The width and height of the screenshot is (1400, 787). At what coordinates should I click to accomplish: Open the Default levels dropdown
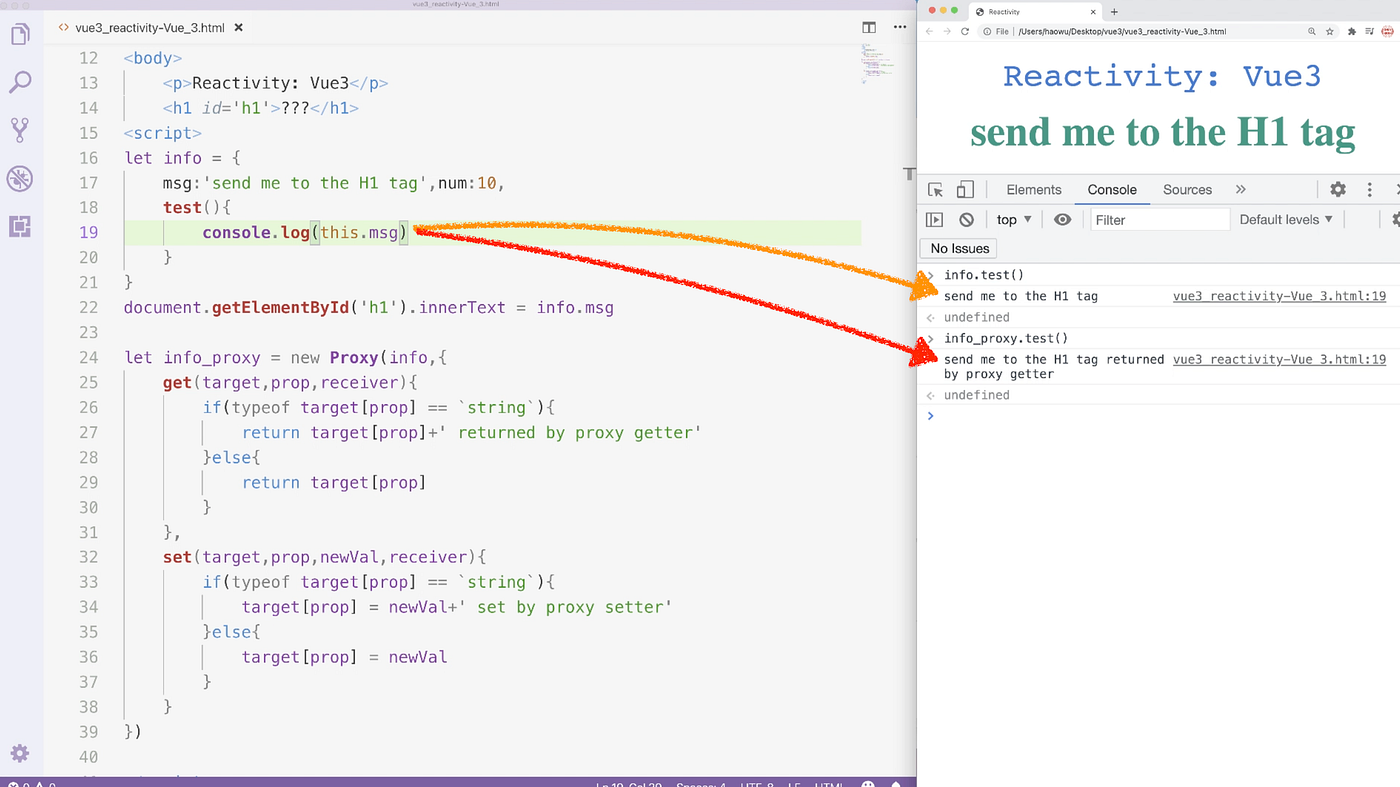(x=1286, y=219)
